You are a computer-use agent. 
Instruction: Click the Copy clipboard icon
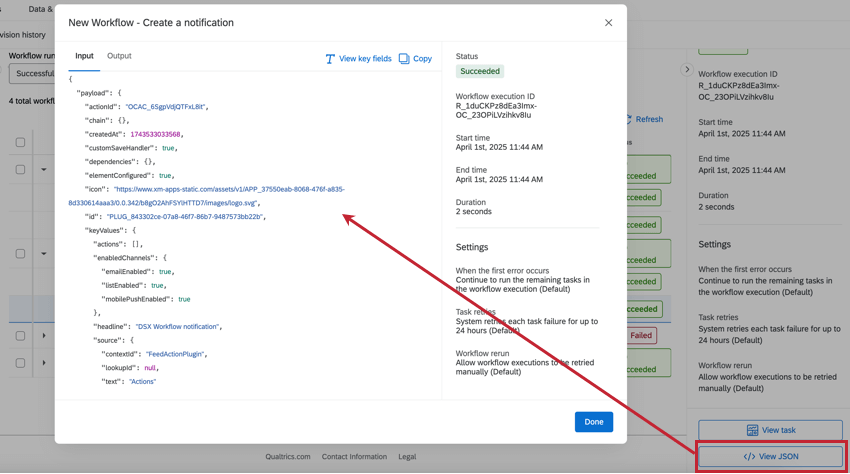(404, 59)
